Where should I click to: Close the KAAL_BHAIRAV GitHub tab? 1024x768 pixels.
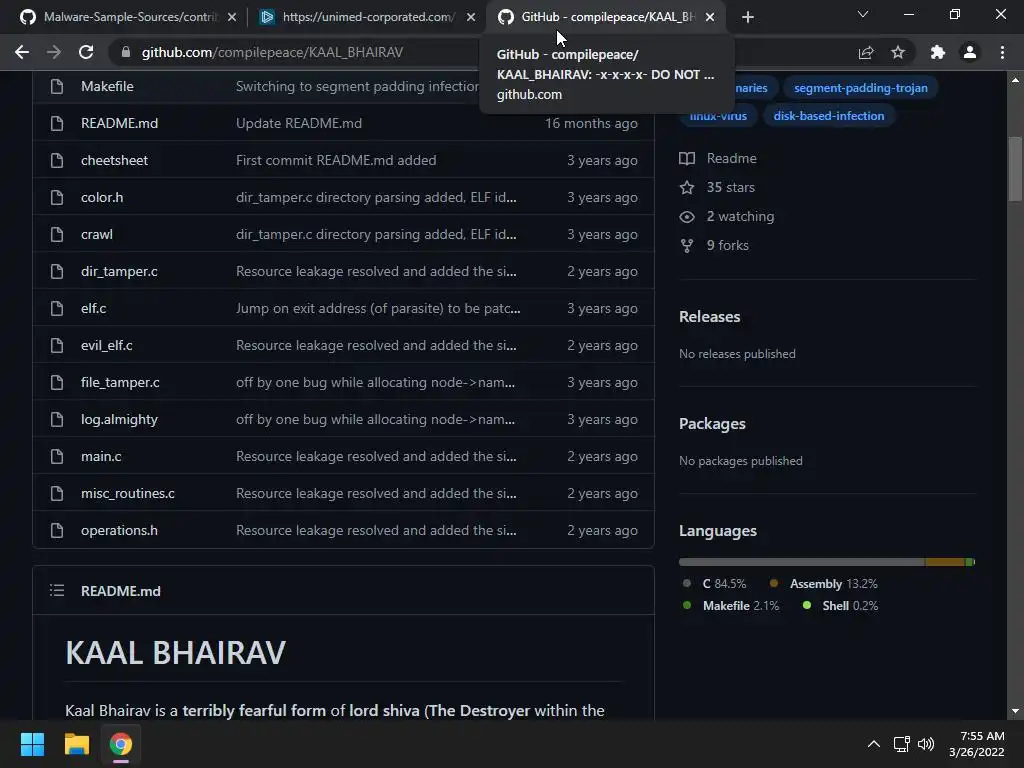(710, 17)
